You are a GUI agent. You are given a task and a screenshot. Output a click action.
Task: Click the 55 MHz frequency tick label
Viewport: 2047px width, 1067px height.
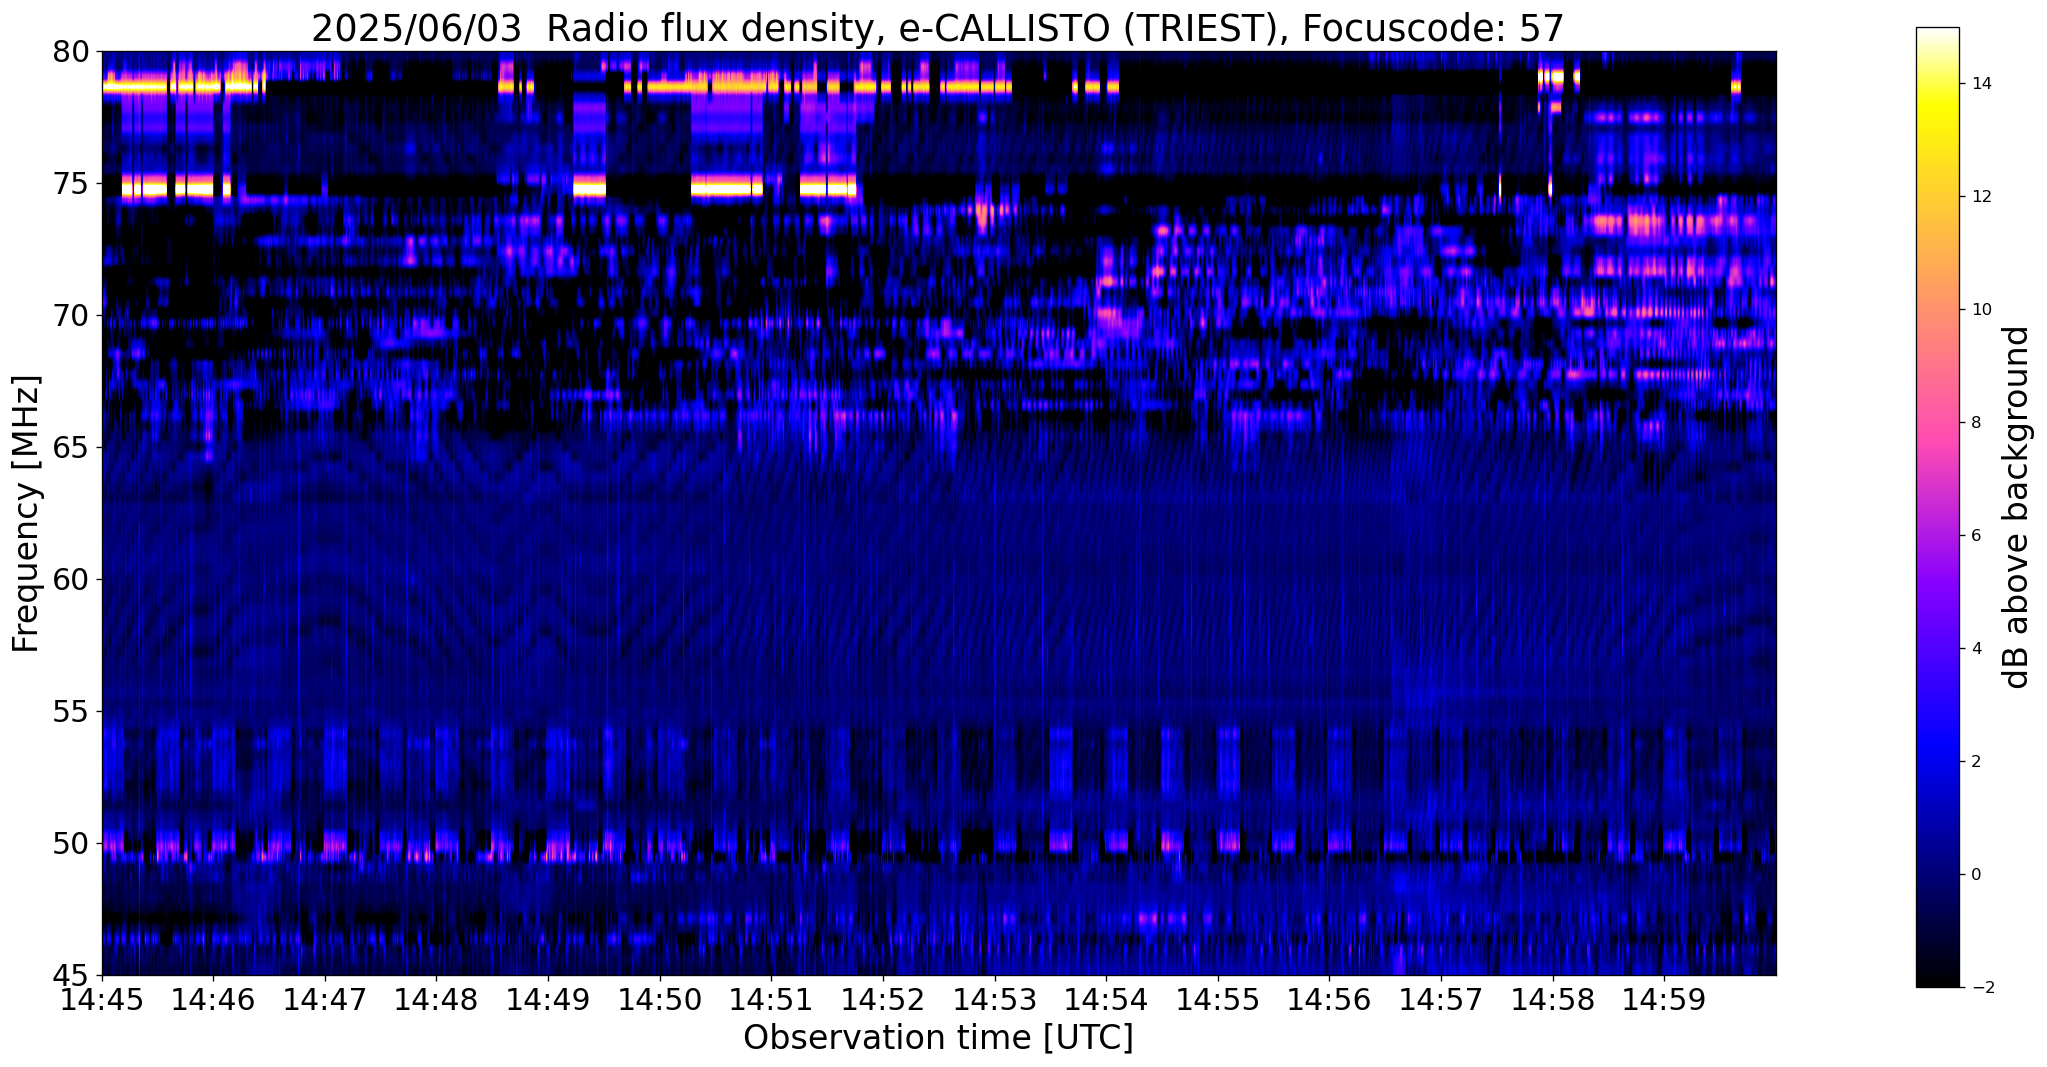click(x=71, y=711)
